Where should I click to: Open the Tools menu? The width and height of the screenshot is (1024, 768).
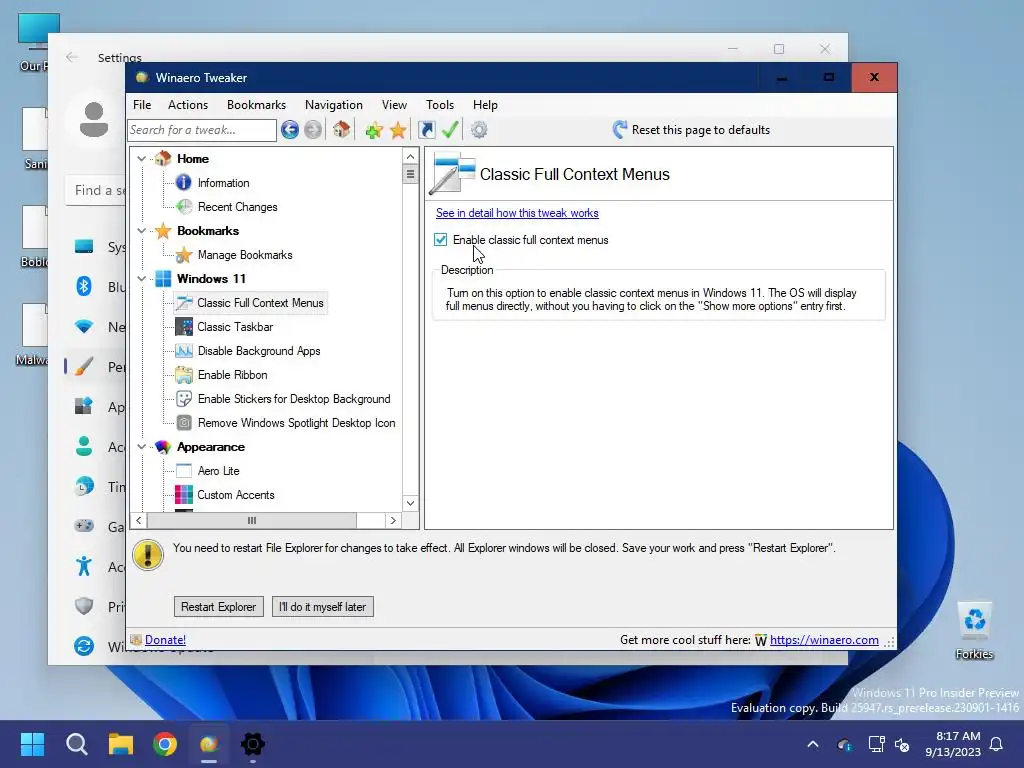(x=440, y=104)
